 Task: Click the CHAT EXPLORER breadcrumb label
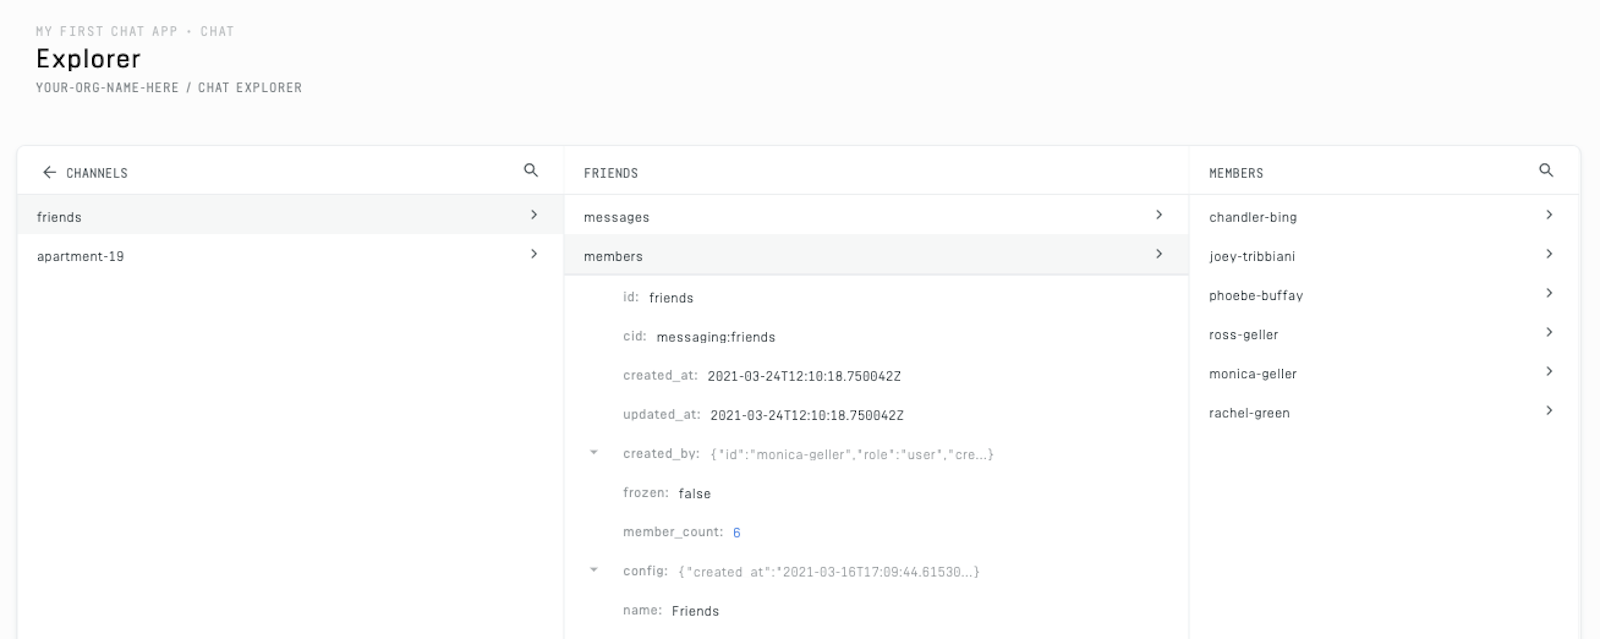[x=252, y=87]
